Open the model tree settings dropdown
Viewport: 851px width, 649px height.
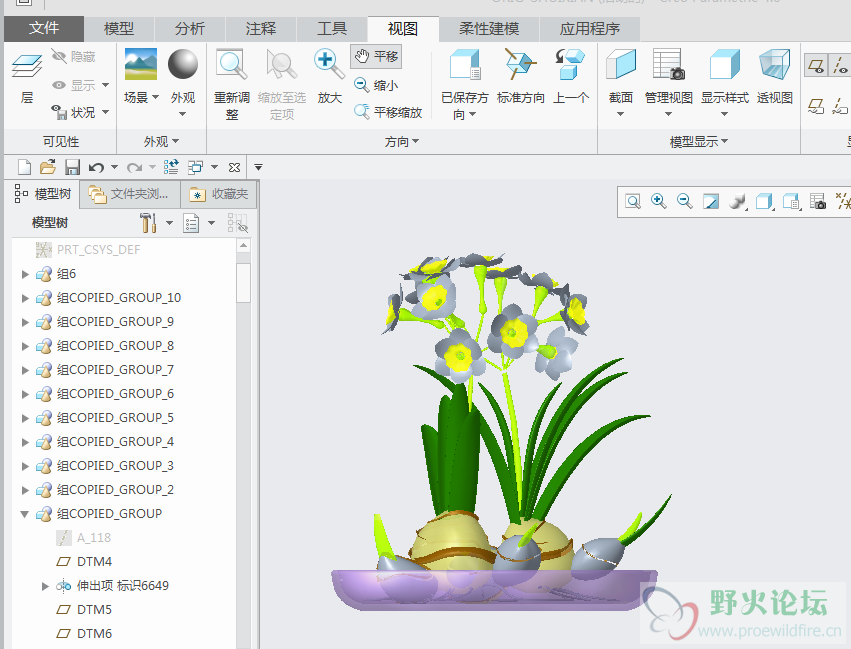tap(169, 223)
